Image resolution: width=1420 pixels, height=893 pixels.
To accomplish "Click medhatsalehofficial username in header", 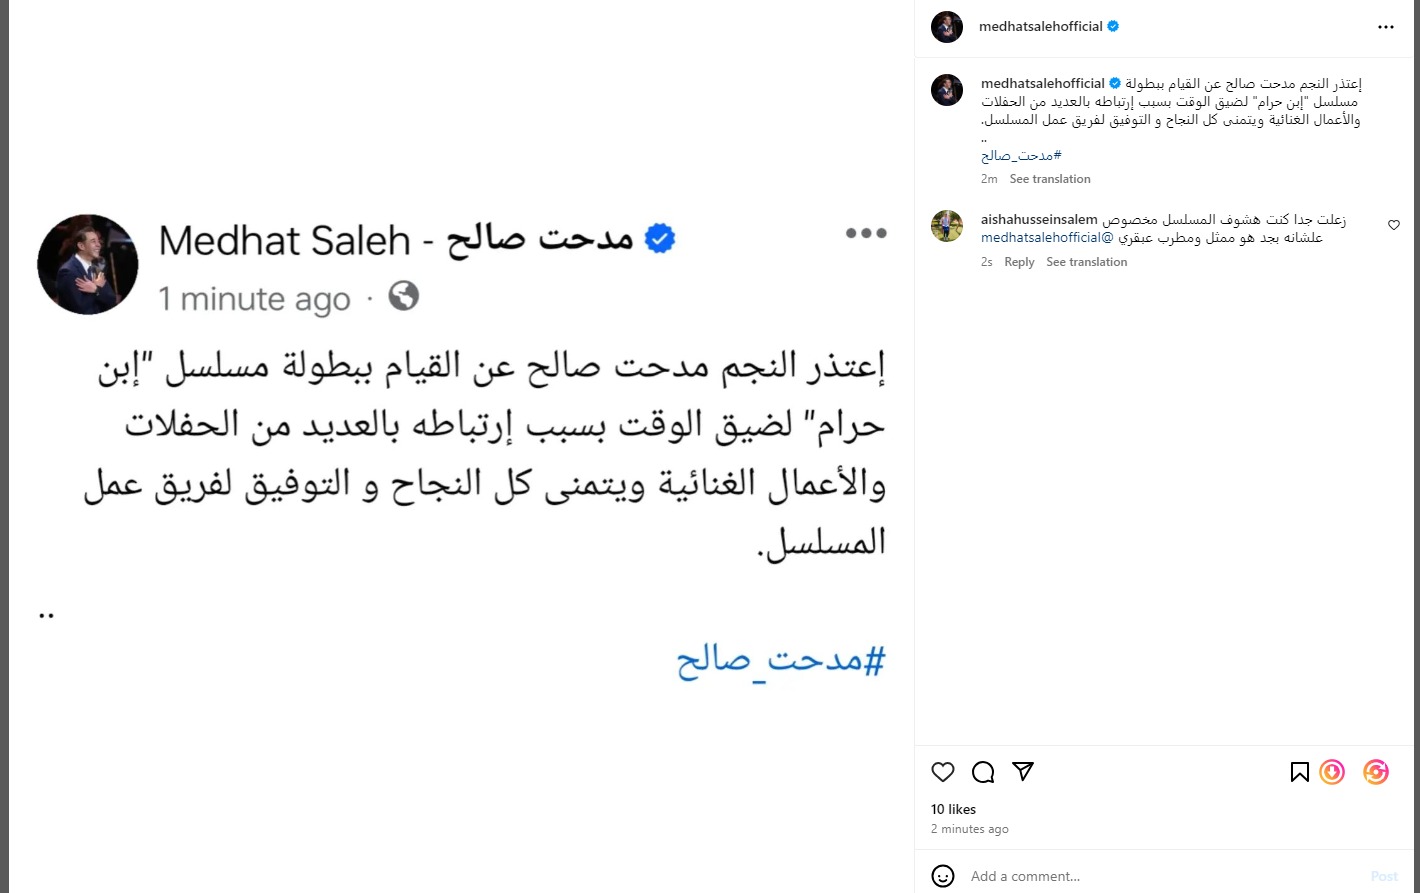I will [x=1040, y=27].
